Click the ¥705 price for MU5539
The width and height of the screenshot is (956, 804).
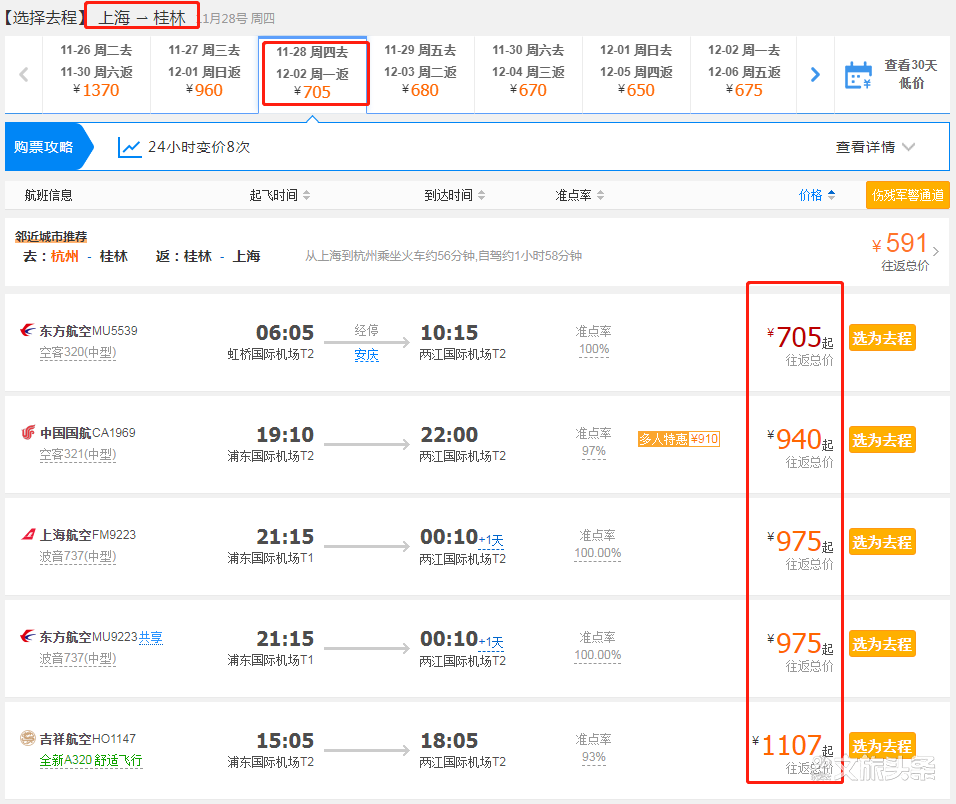pos(799,338)
